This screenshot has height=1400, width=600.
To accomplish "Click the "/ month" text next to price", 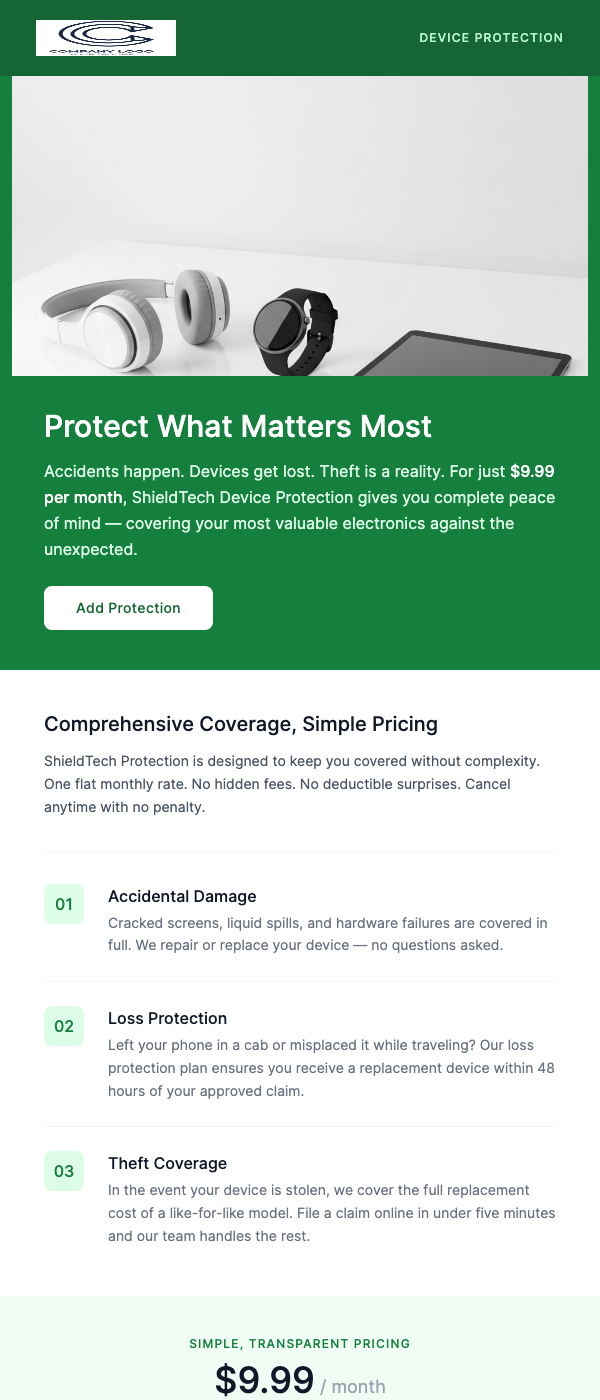I will 353,1386.
